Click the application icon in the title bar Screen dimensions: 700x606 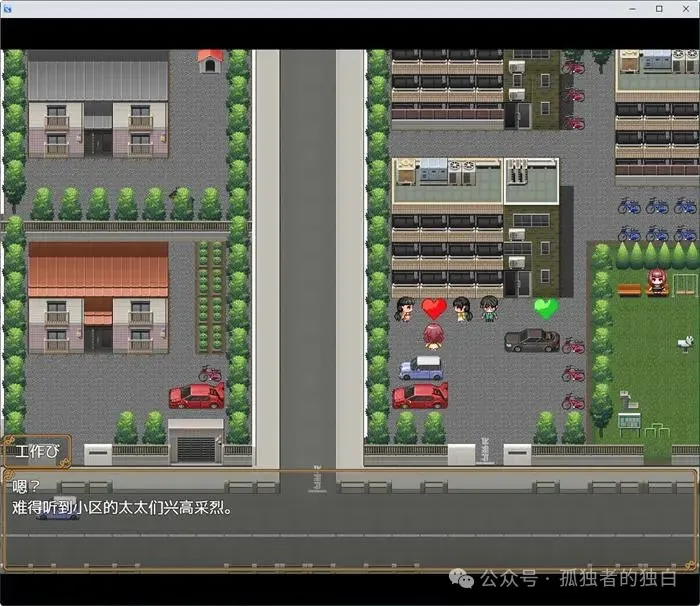pyautogui.click(x=9, y=8)
